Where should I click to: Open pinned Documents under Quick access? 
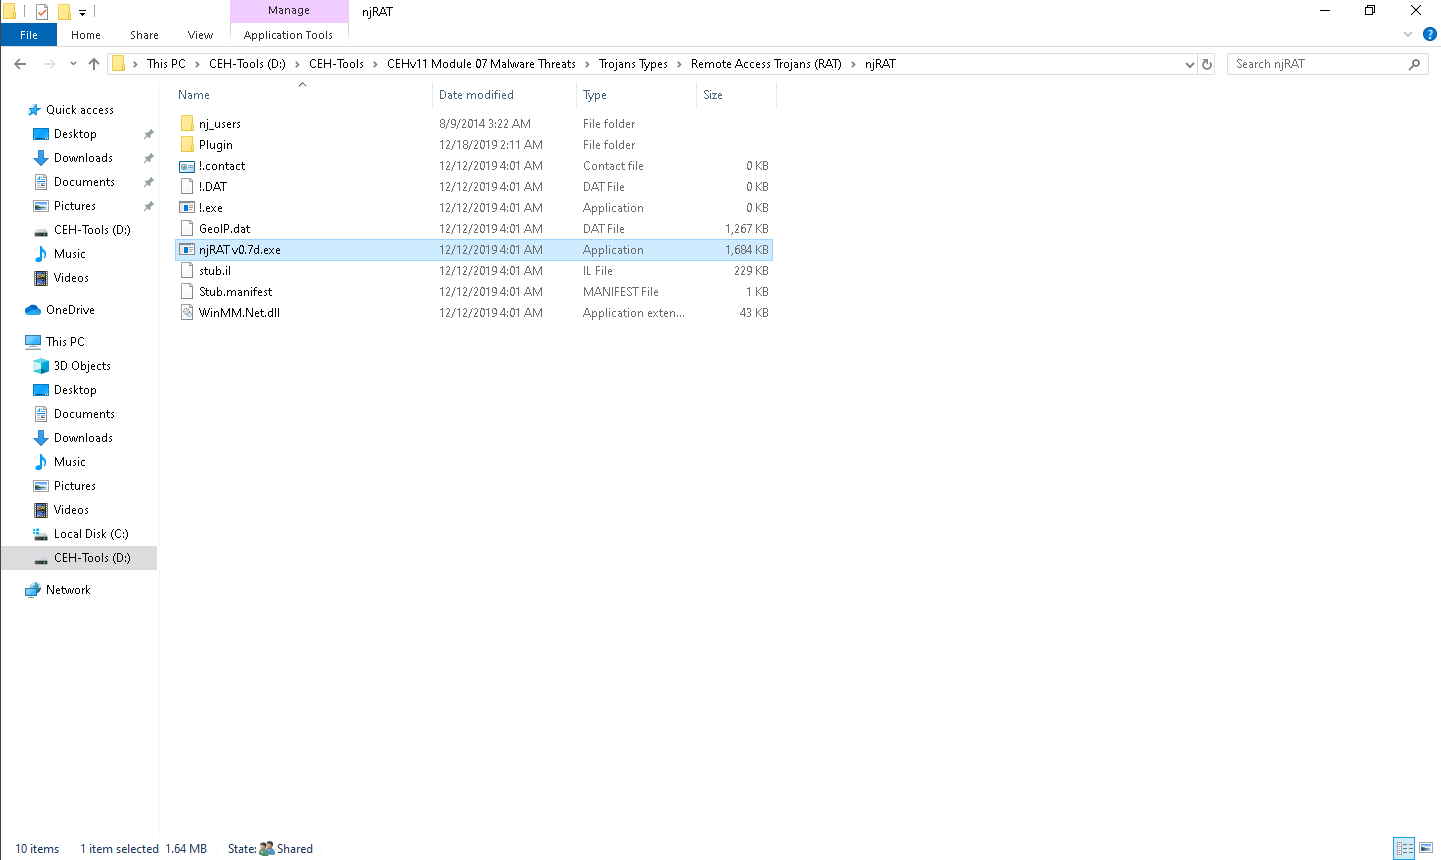[x=84, y=182]
